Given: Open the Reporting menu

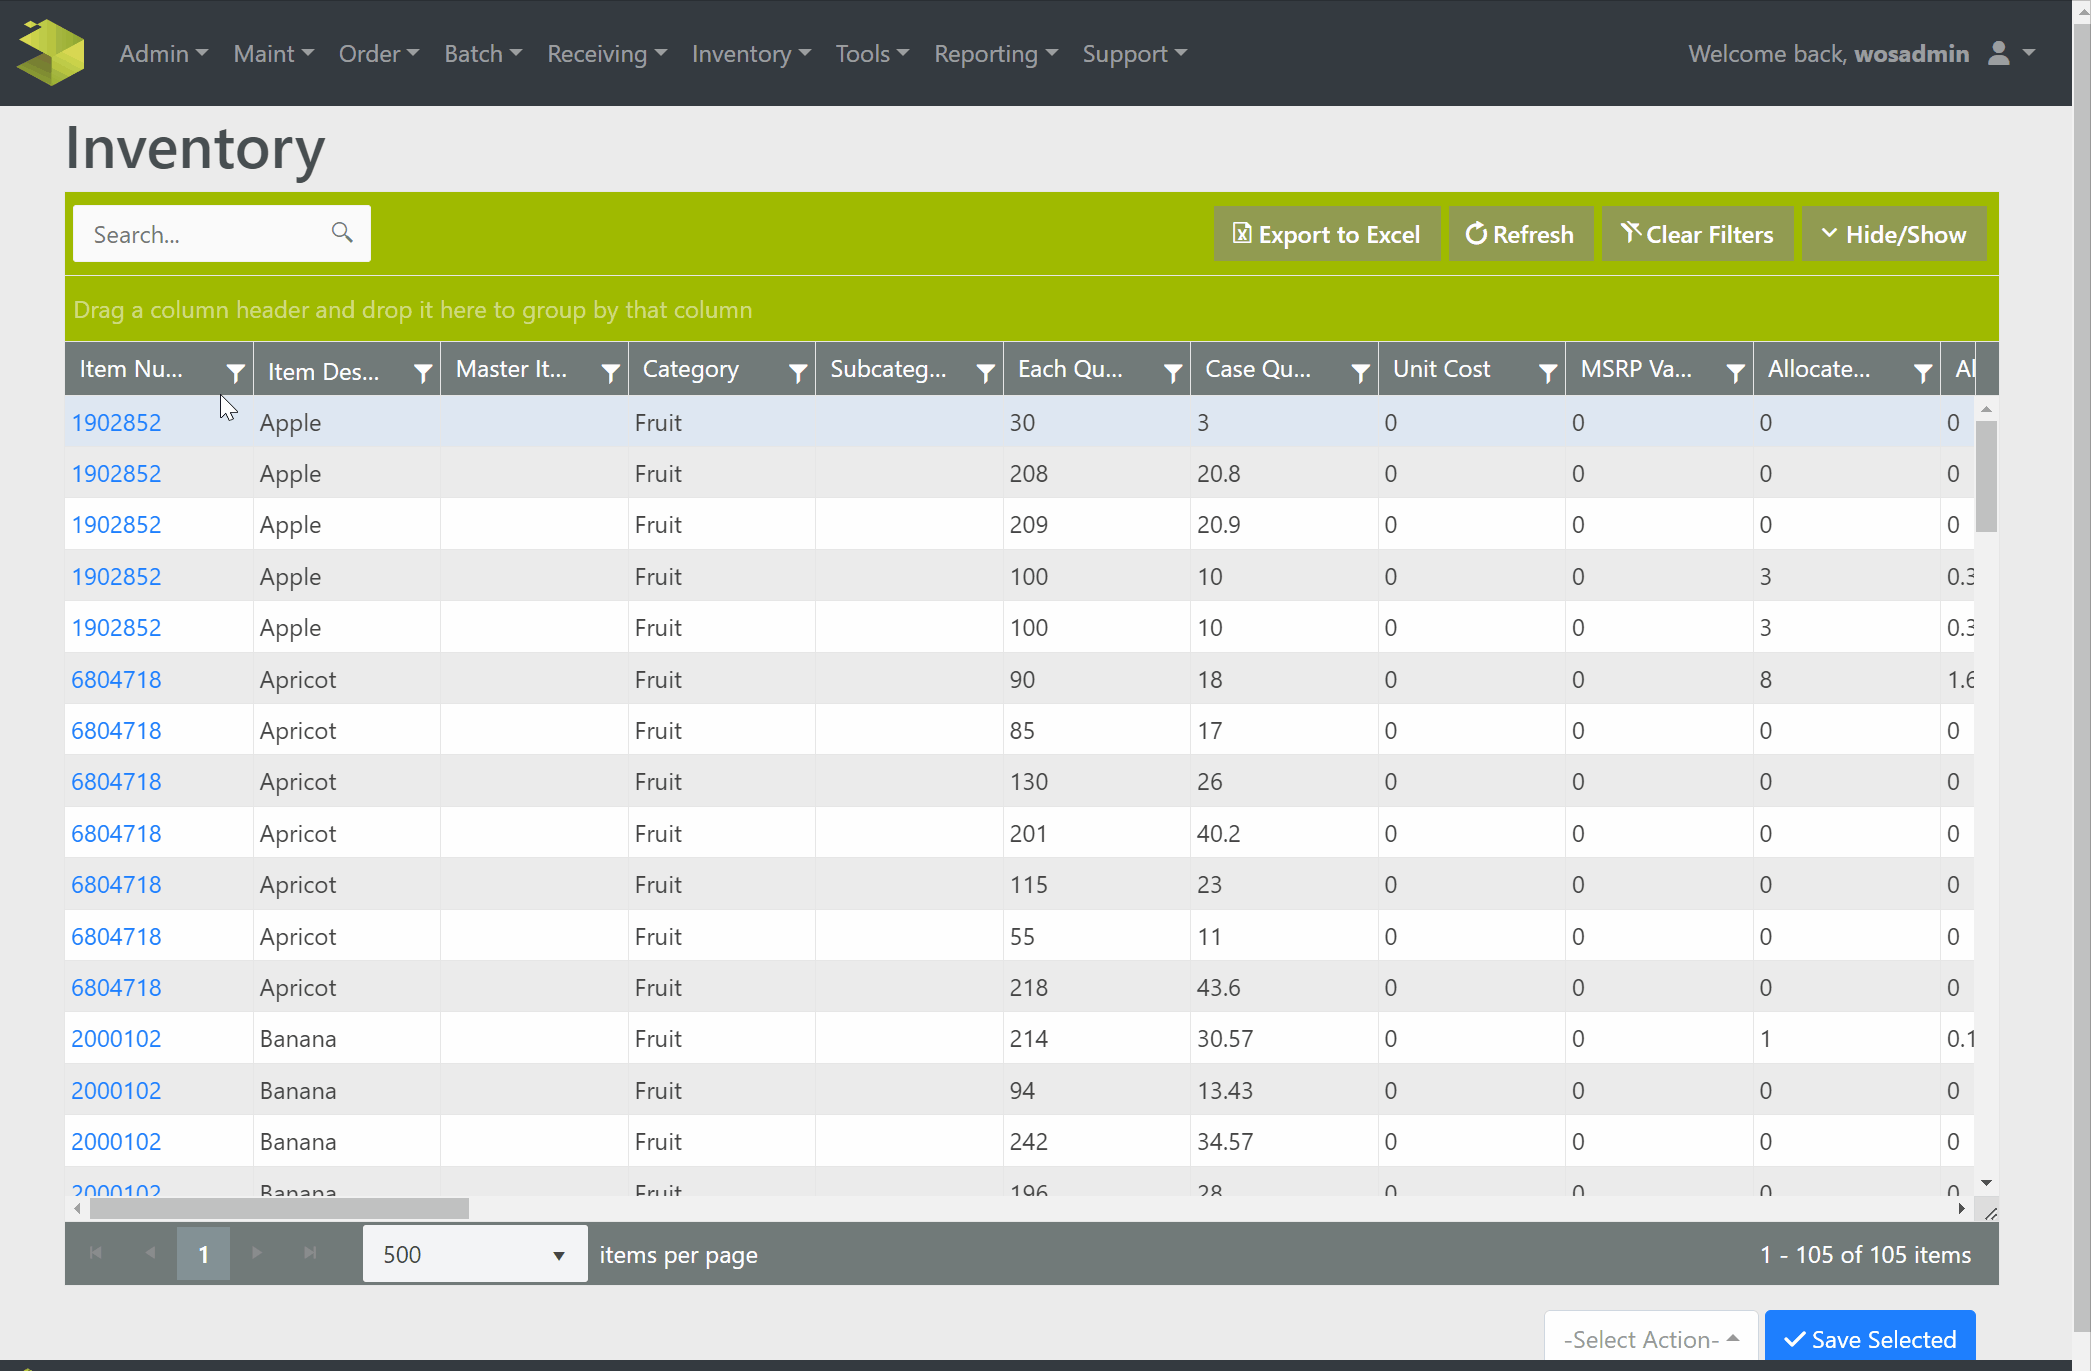Looking at the screenshot, I should (x=995, y=54).
